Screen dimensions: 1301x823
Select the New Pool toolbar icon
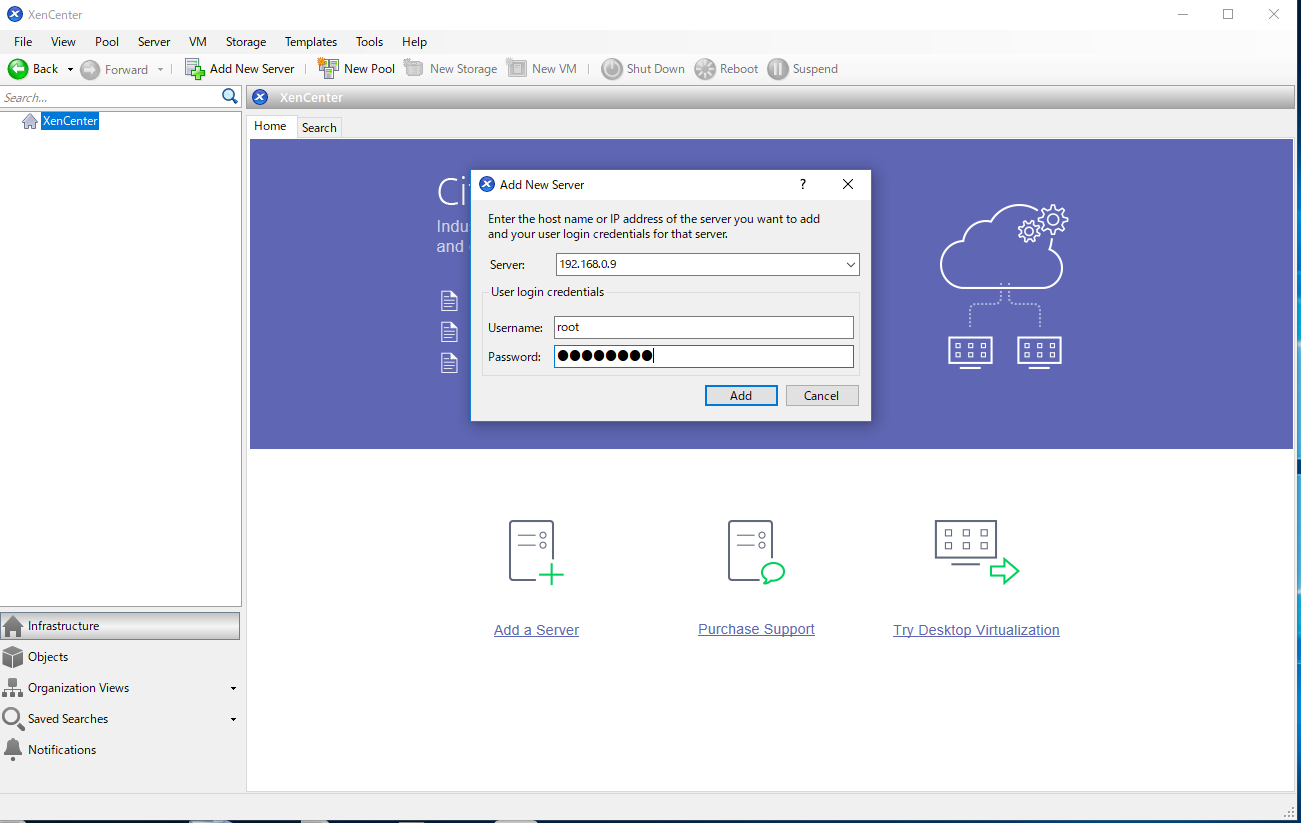328,68
